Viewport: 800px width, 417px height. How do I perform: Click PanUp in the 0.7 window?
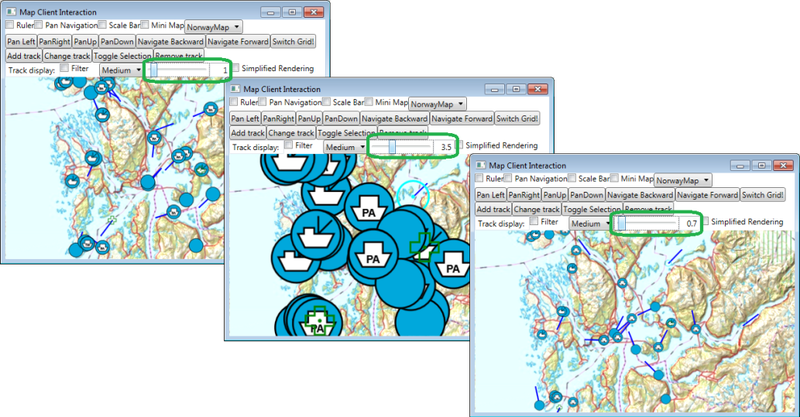[x=554, y=194]
